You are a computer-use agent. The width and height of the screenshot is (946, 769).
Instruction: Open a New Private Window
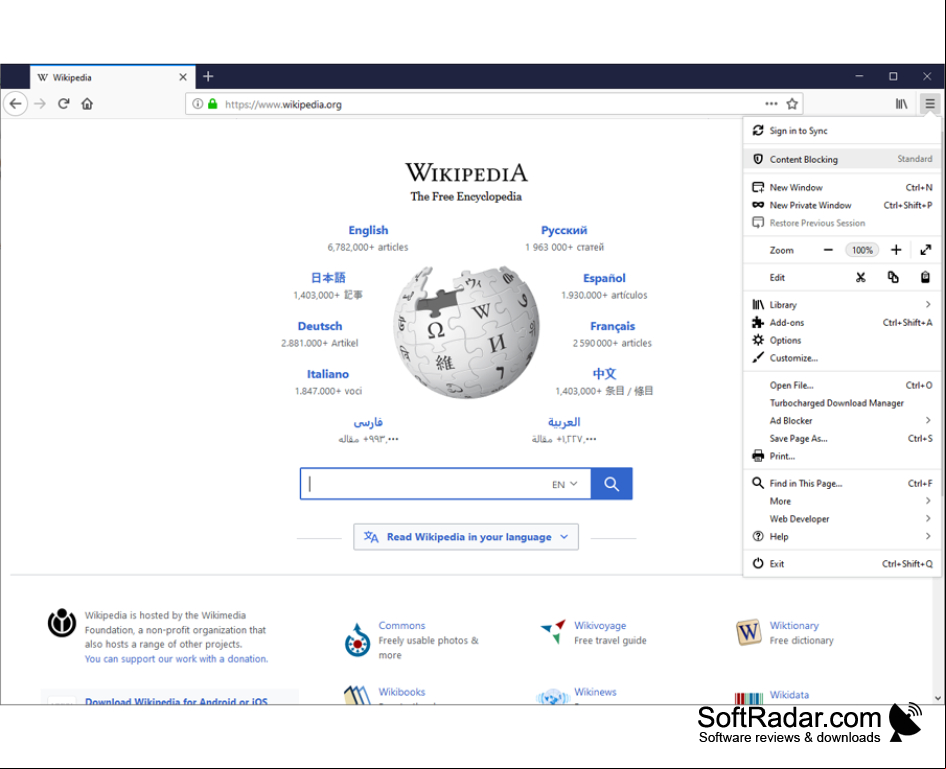[842, 205]
